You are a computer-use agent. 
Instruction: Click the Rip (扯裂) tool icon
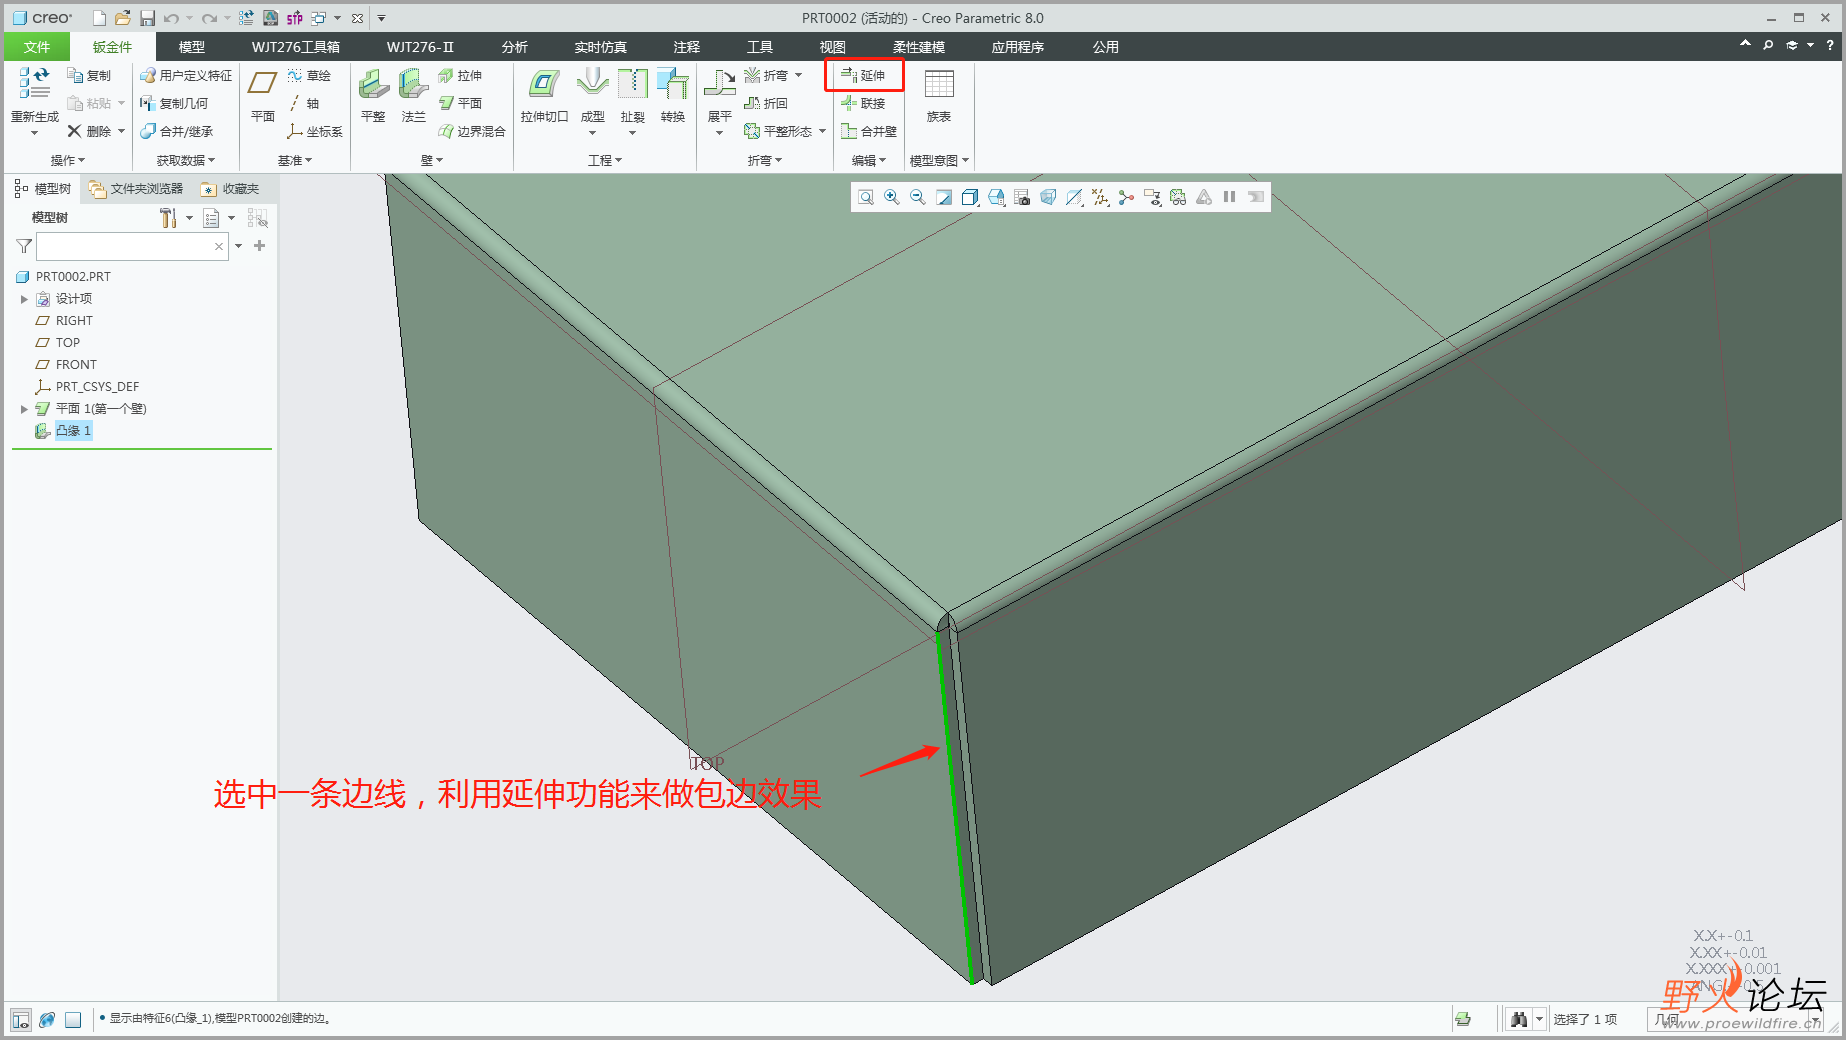click(633, 84)
